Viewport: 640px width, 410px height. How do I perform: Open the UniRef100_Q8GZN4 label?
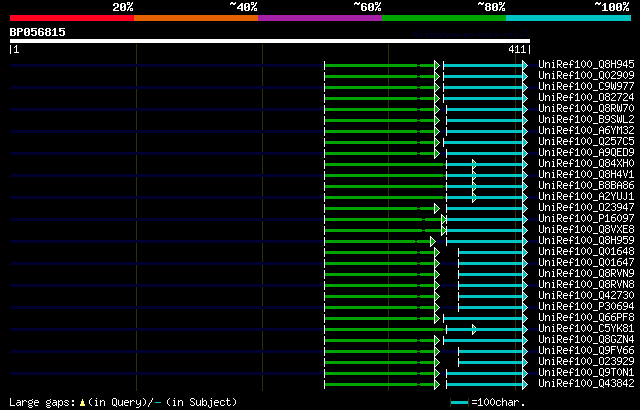(x=586, y=340)
